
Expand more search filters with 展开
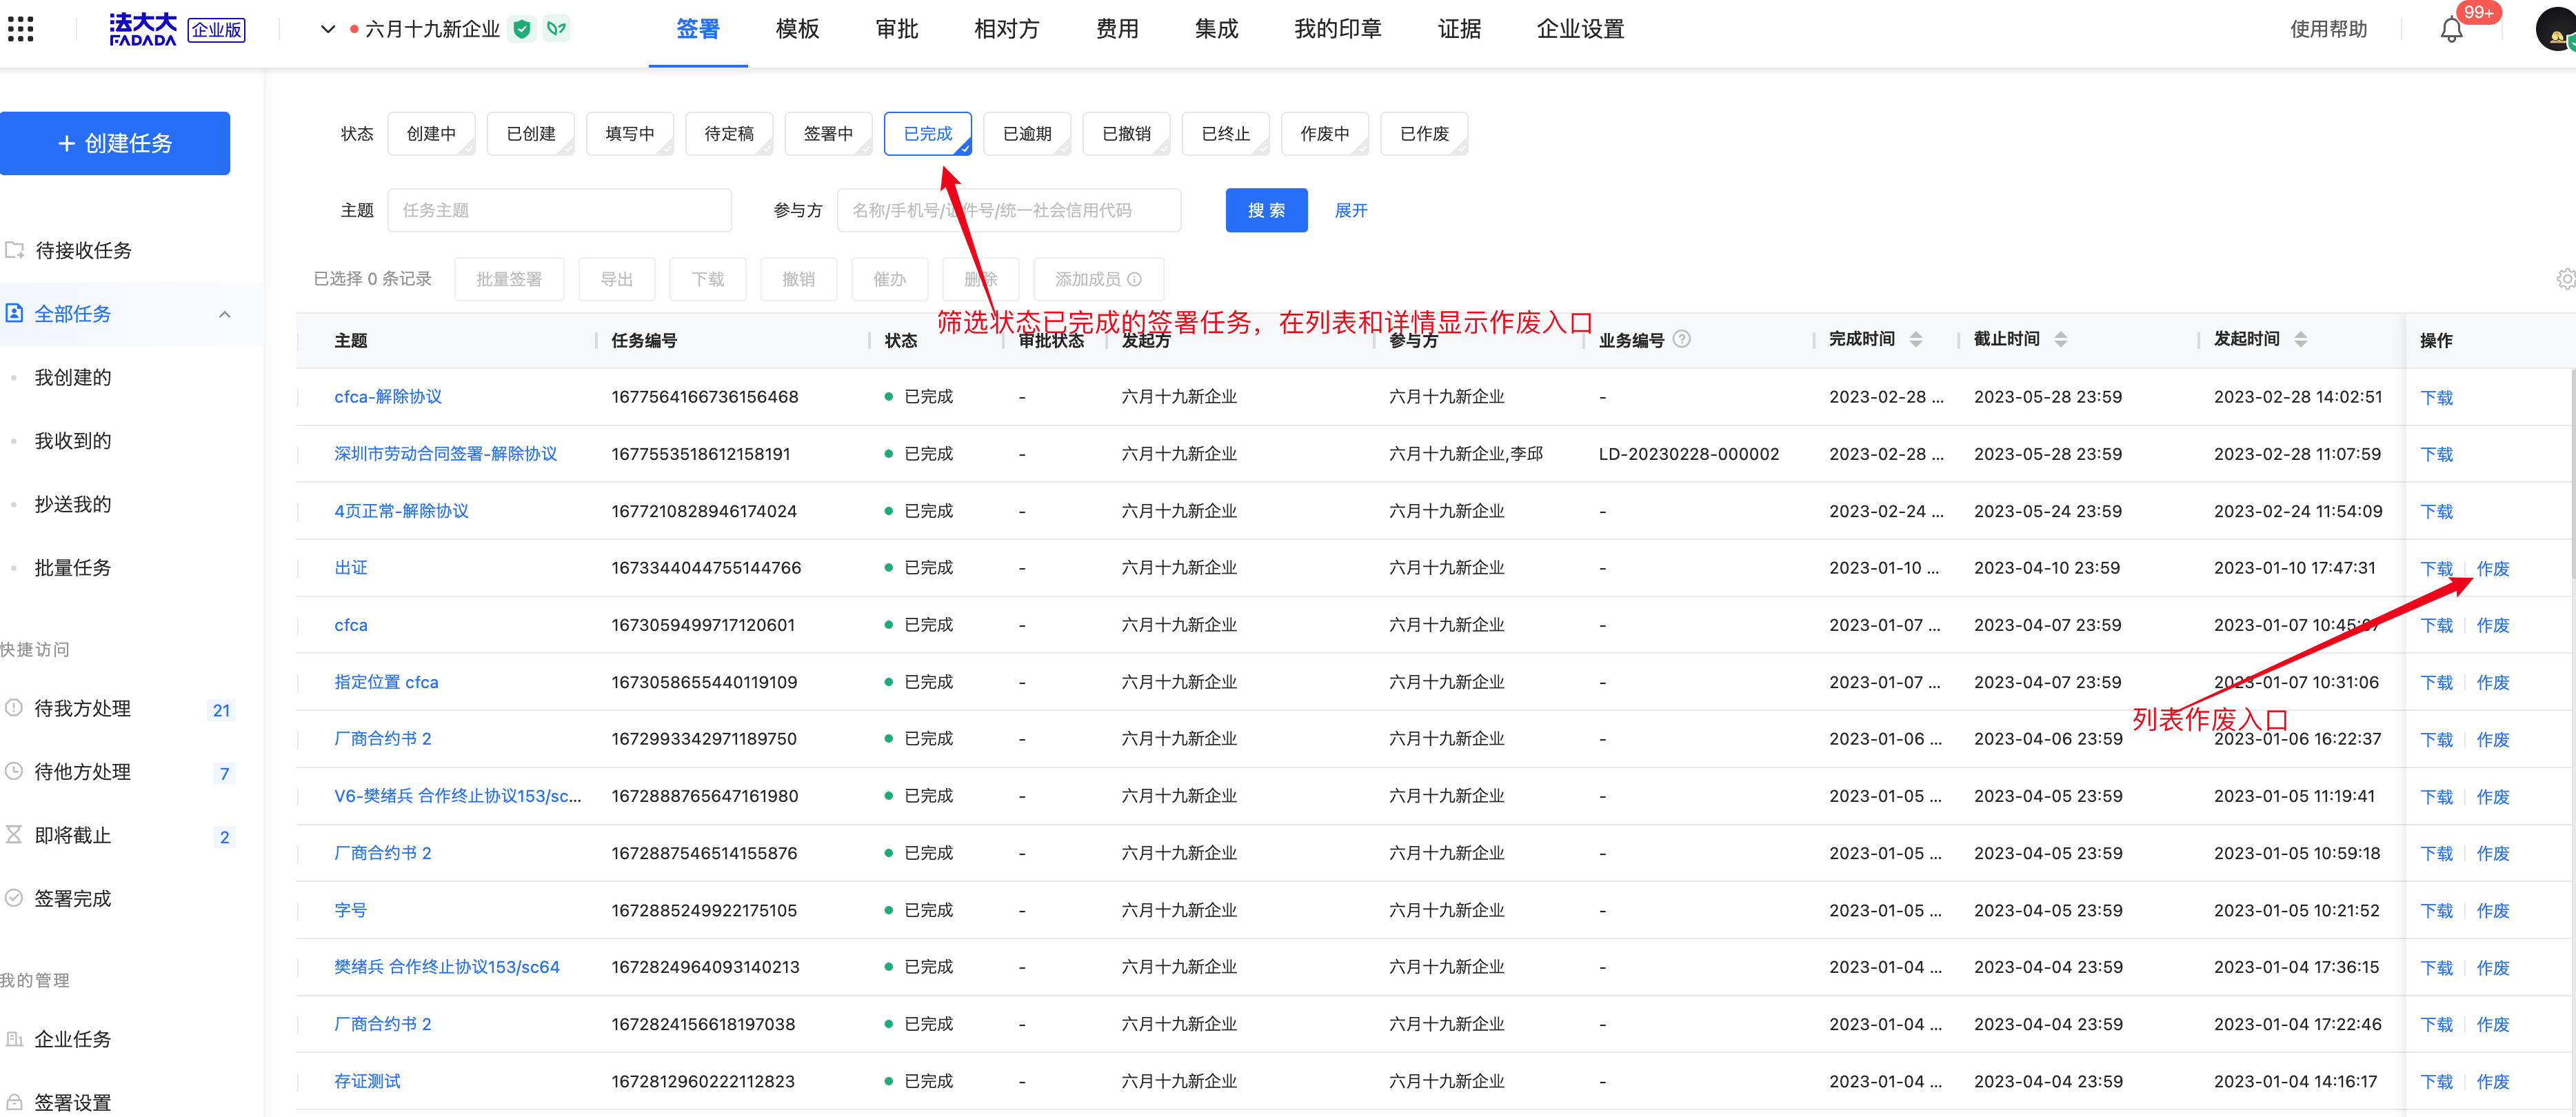click(x=1351, y=210)
